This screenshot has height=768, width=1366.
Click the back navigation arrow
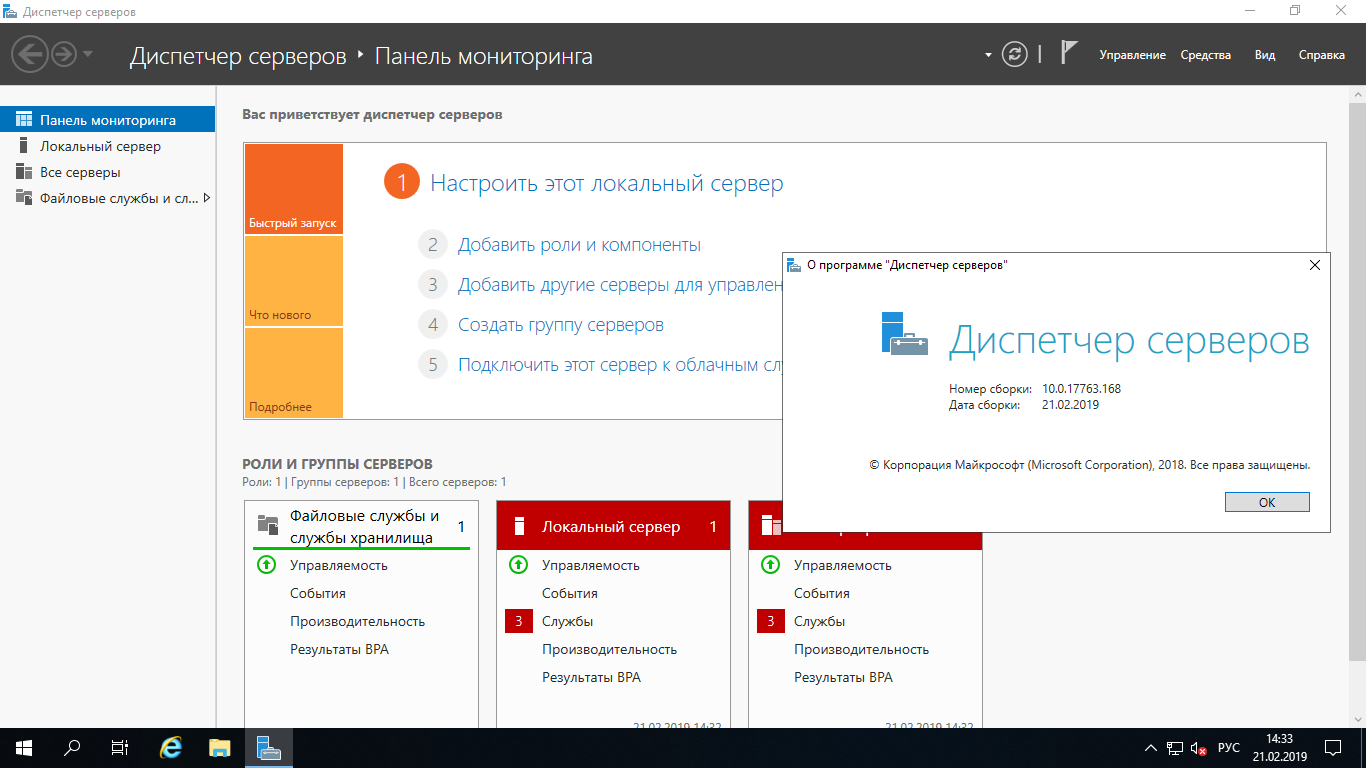30,54
